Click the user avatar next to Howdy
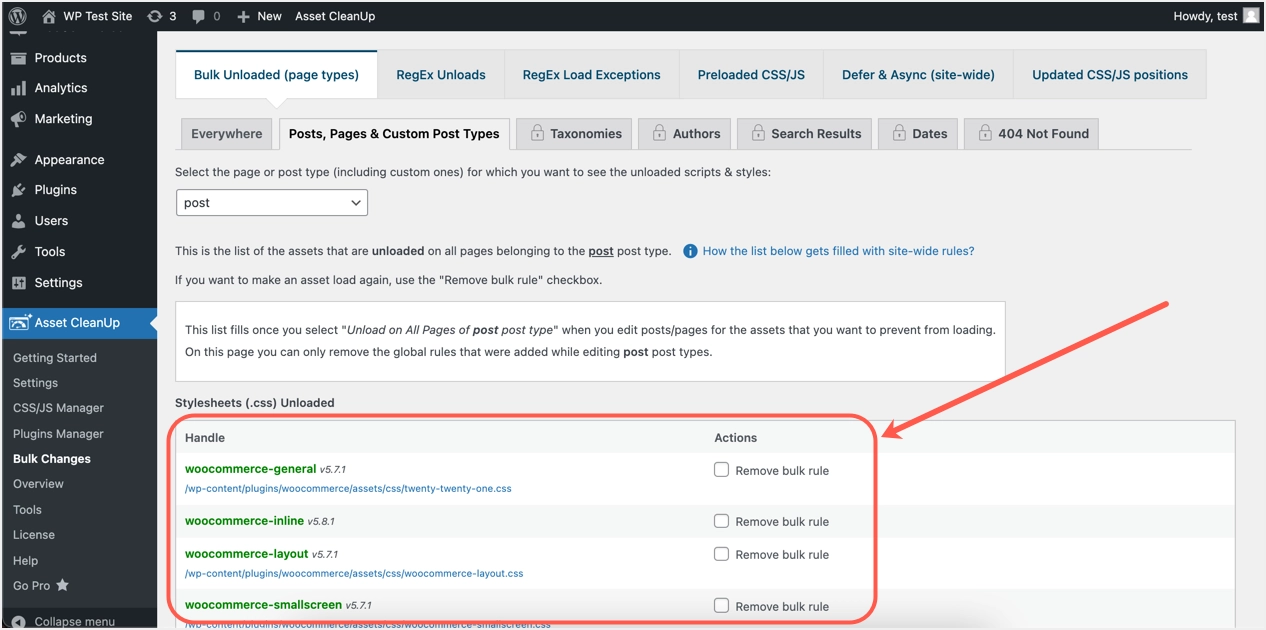This screenshot has width=1266, height=630. (1251, 16)
